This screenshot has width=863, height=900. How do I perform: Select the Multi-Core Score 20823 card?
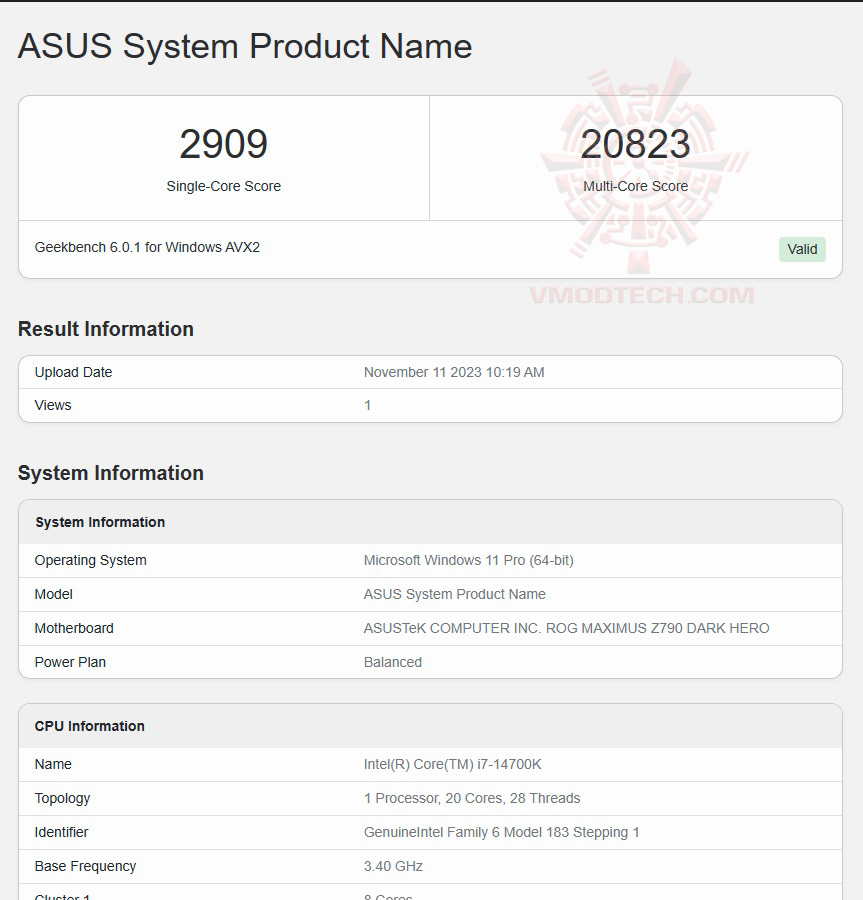coord(636,155)
